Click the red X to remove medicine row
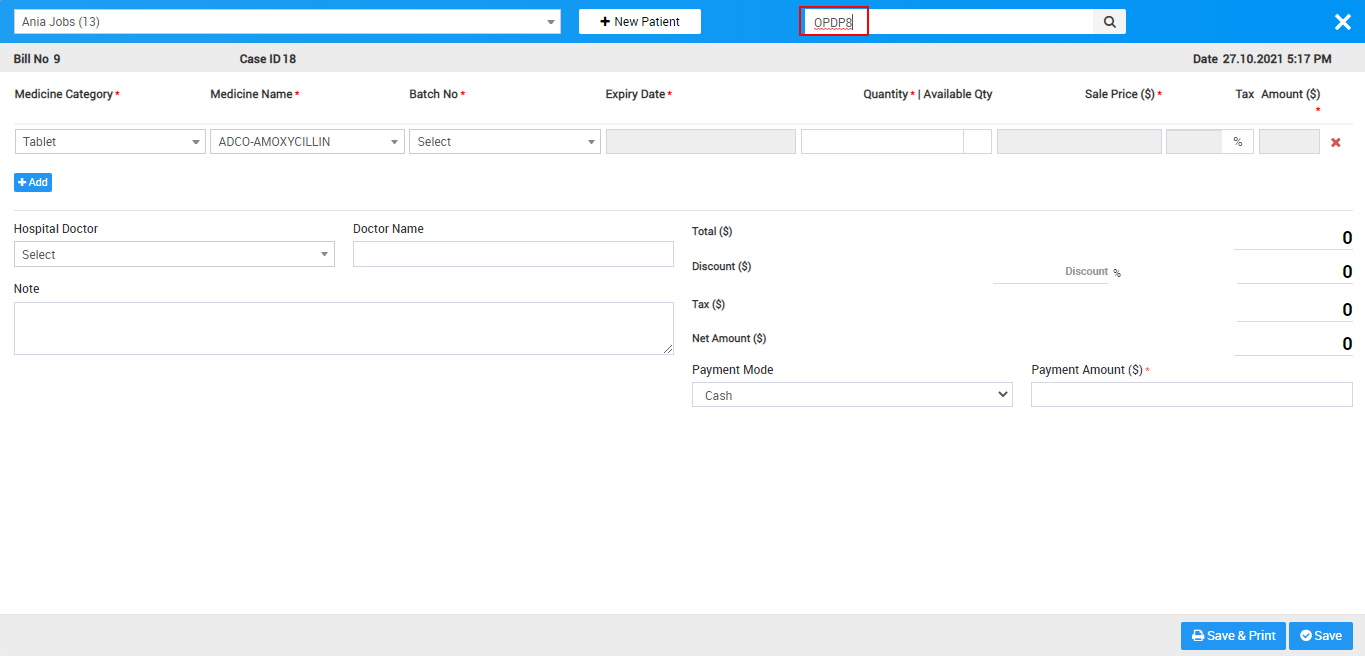 coord(1335,141)
